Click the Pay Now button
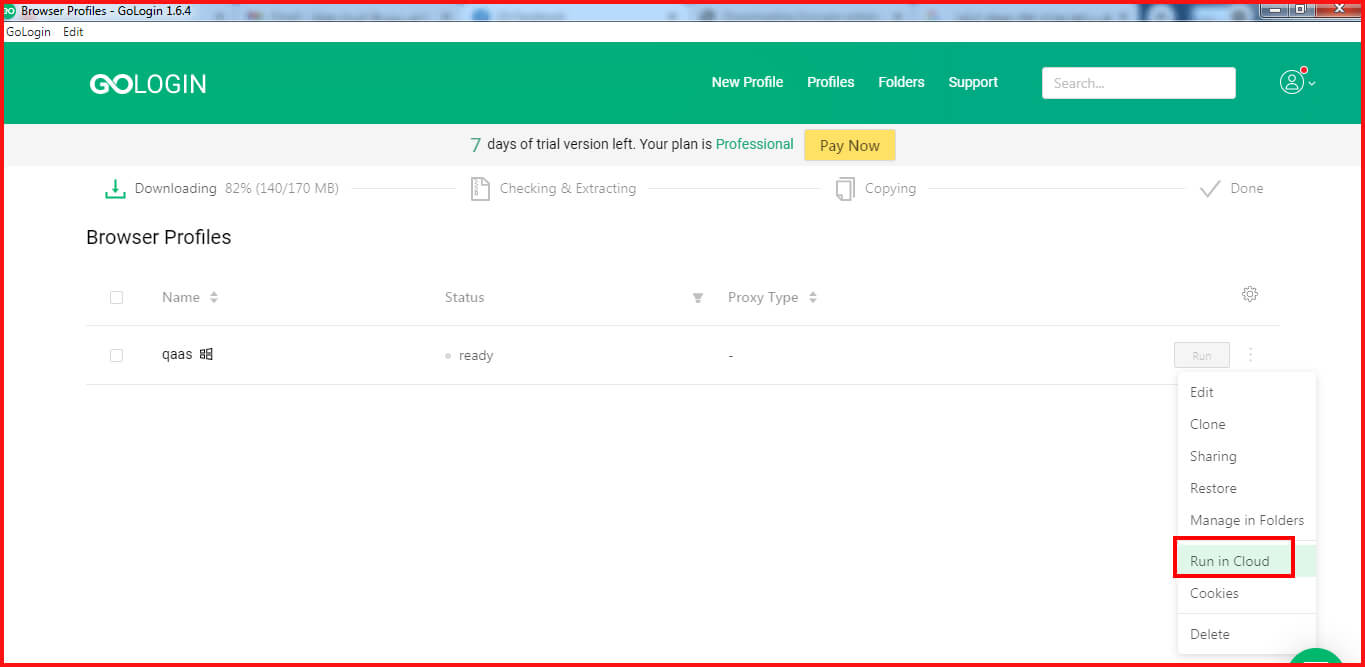 point(850,145)
